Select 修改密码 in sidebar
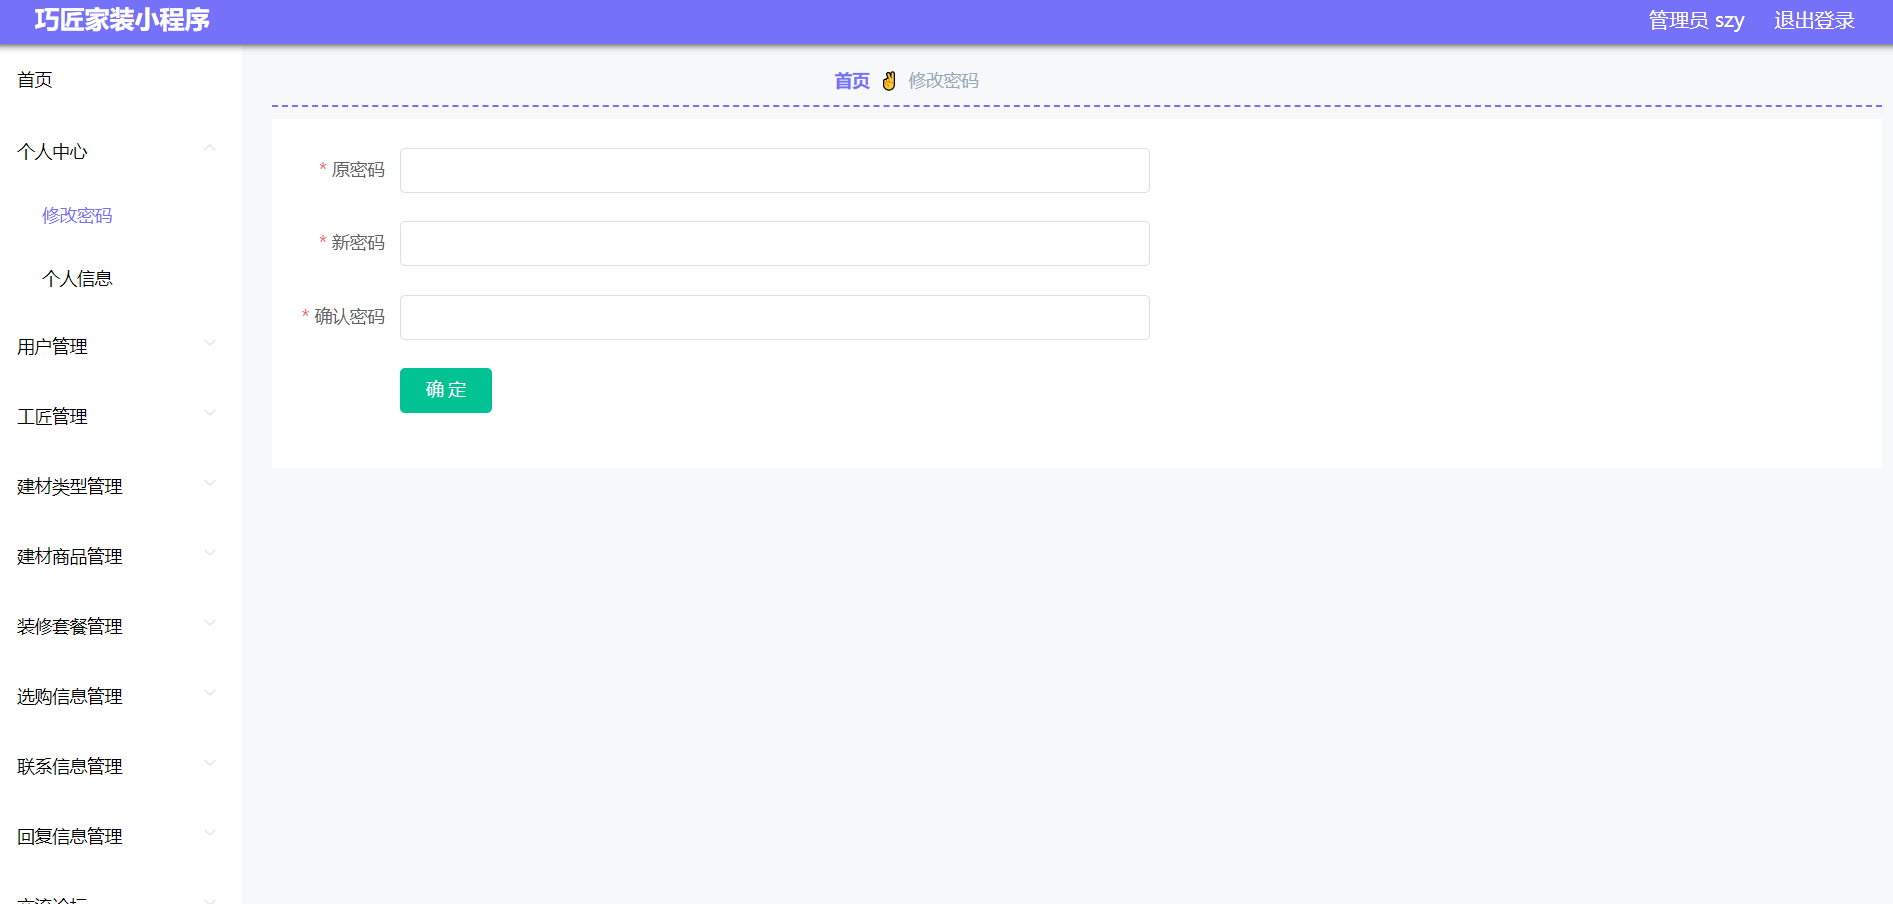Image resolution: width=1893 pixels, height=904 pixels. (77, 216)
